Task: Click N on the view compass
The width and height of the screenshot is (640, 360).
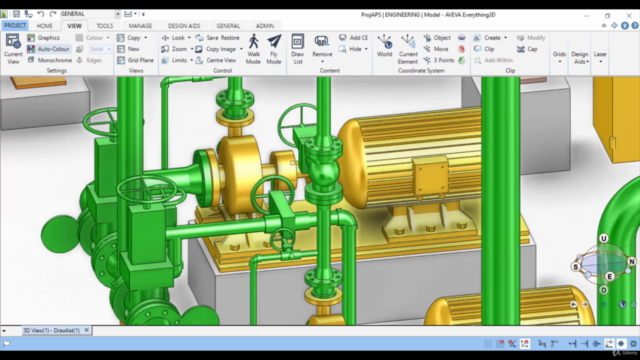Action: click(x=631, y=261)
